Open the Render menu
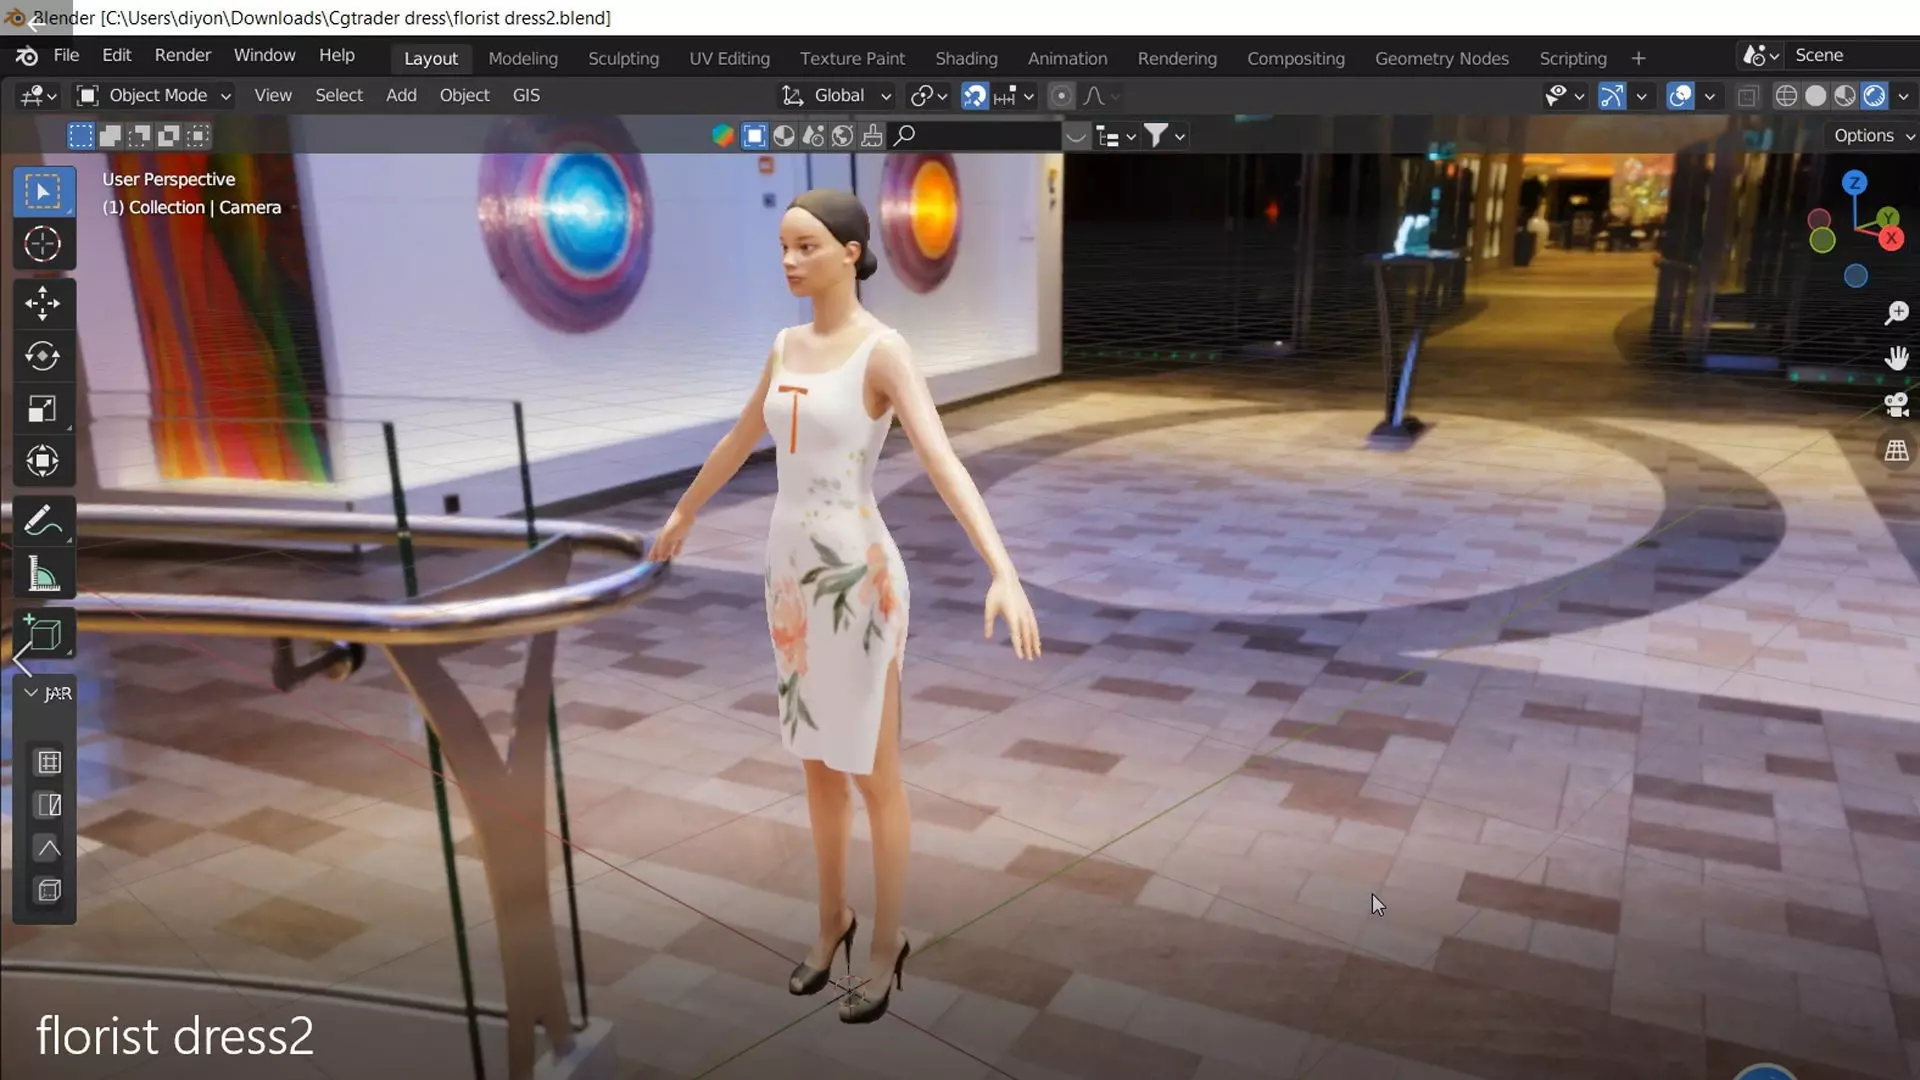The width and height of the screenshot is (1920, 1080). click(x=182, y=56)
